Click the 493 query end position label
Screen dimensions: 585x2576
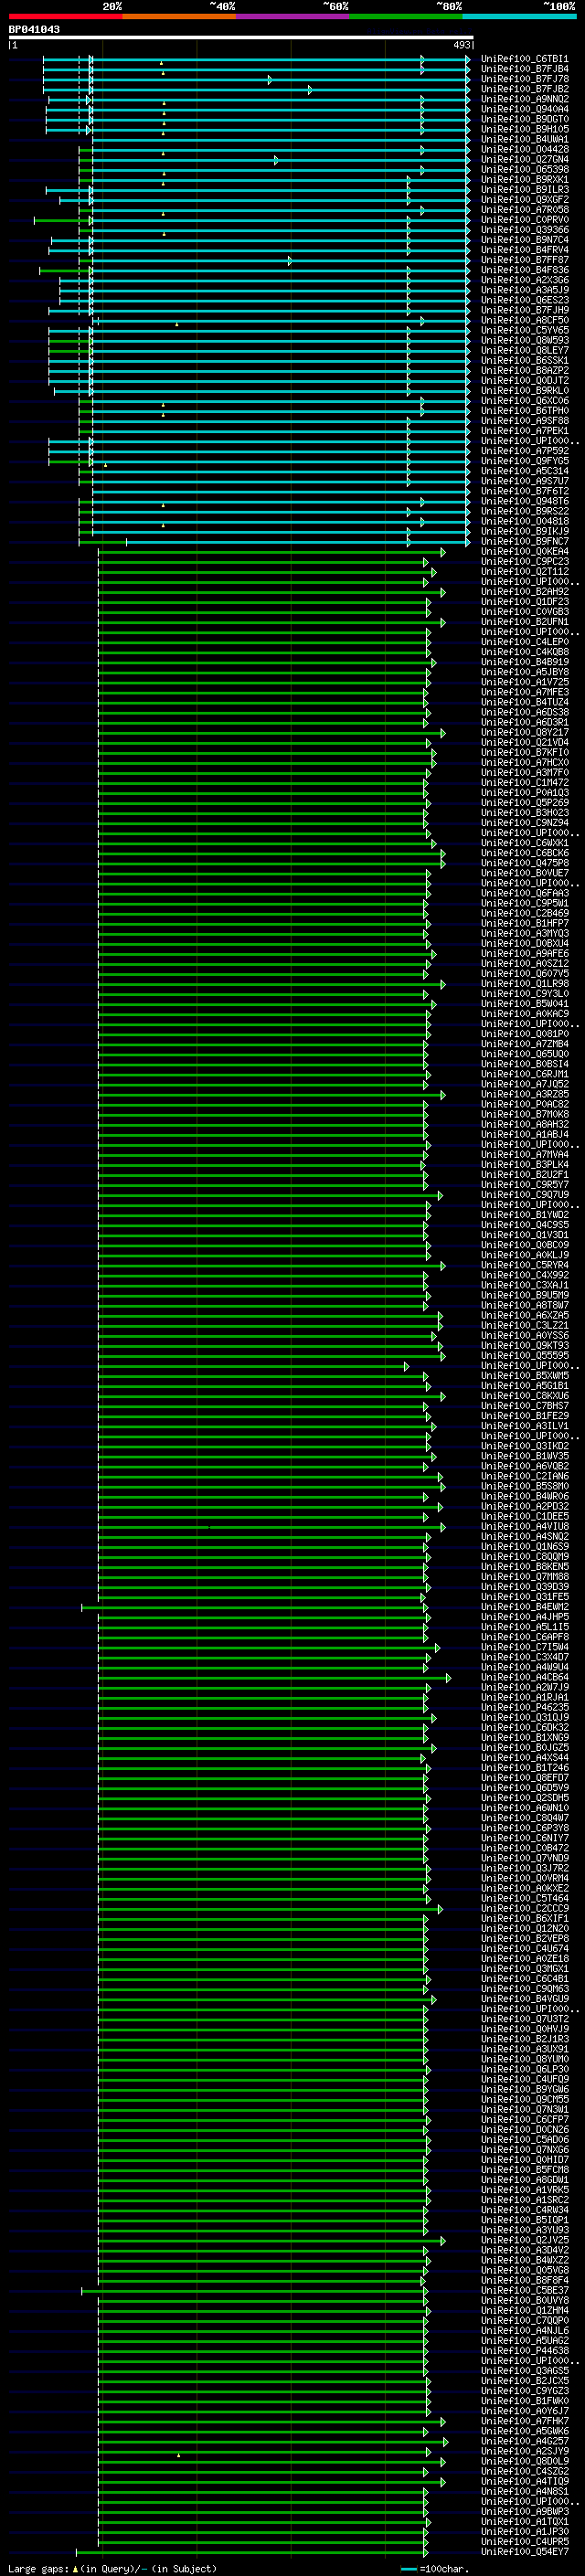point(461,45)
